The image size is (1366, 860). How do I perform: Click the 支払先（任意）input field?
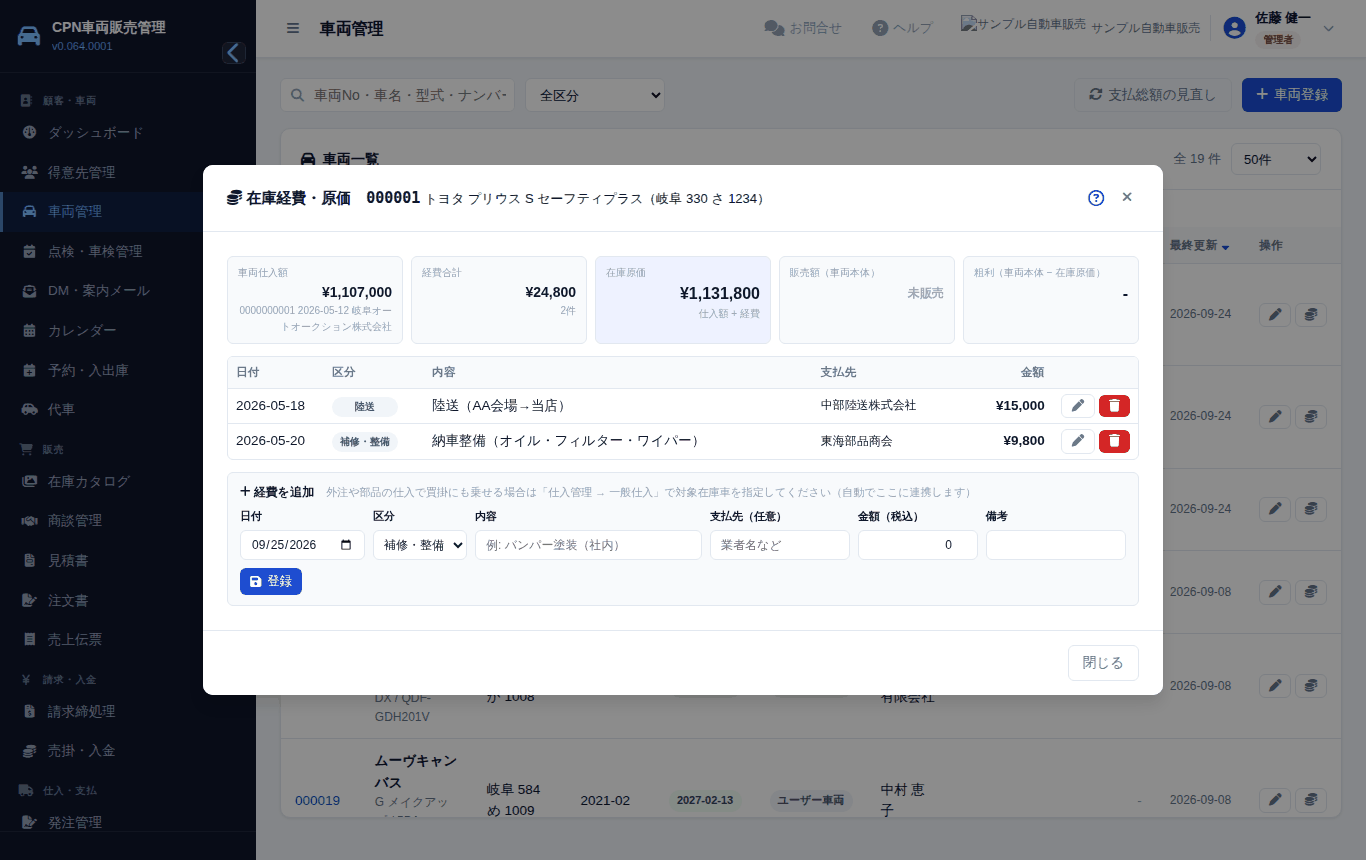pyautogui.click(x=780, y=545)
